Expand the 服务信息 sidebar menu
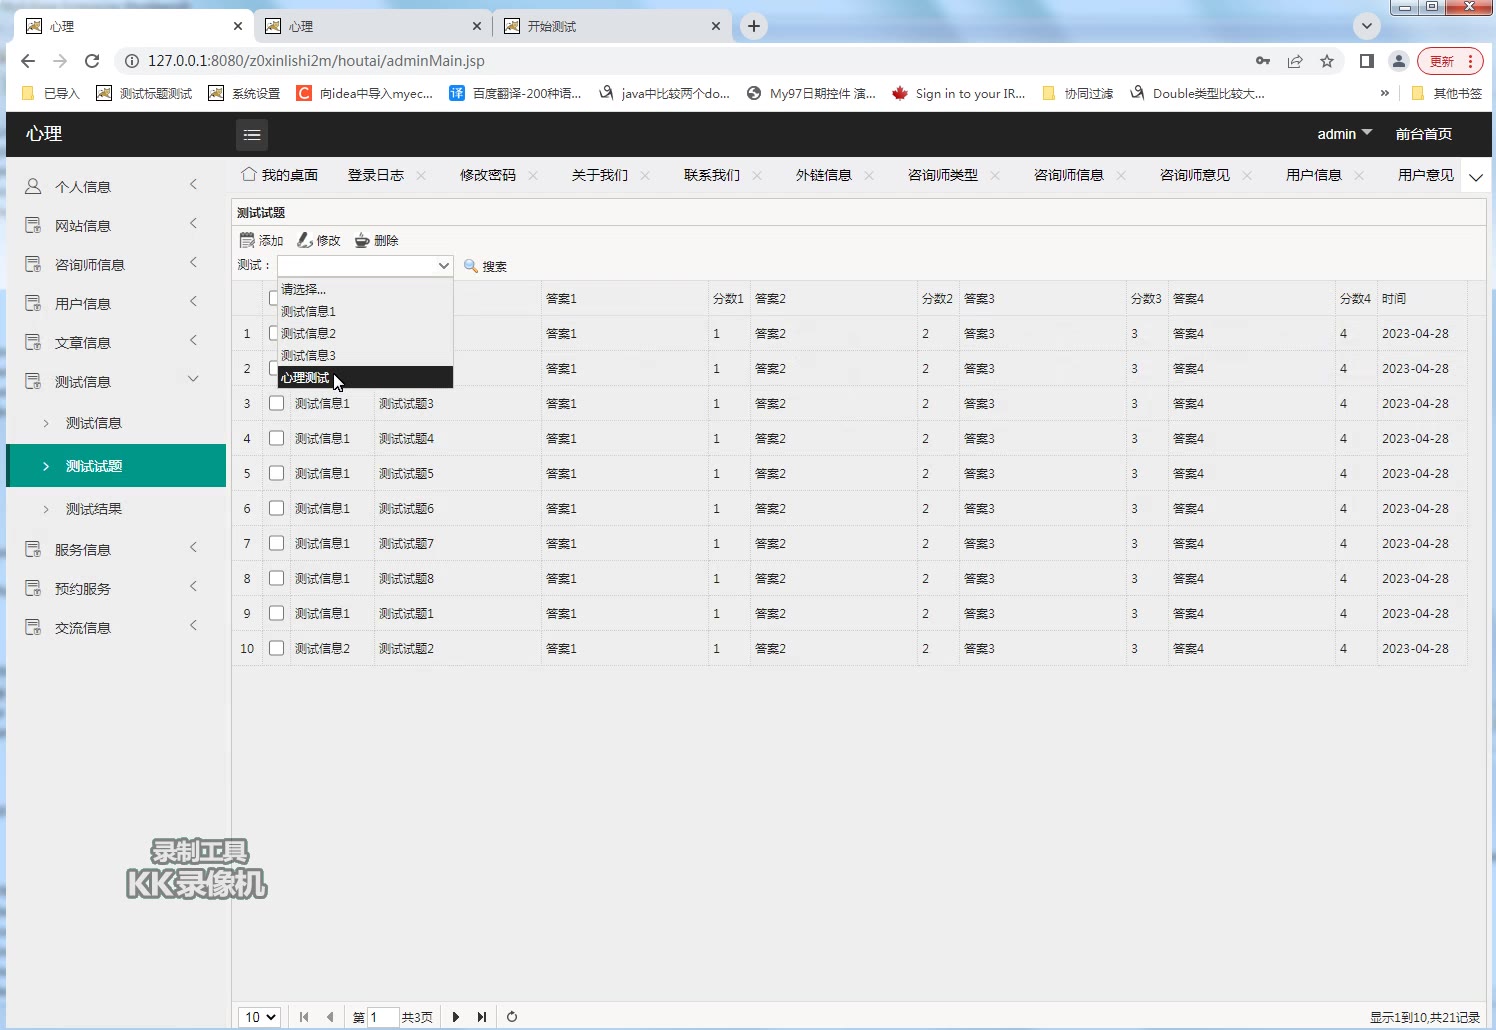This screenshot has width=1496, height=1030. [115, 549]
